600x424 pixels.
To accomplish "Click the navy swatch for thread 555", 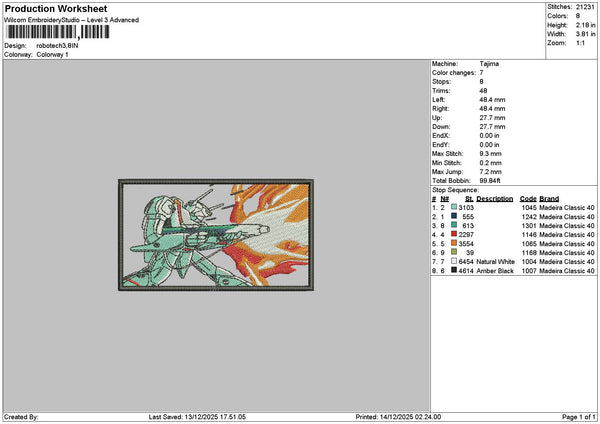I will [454, 216].
